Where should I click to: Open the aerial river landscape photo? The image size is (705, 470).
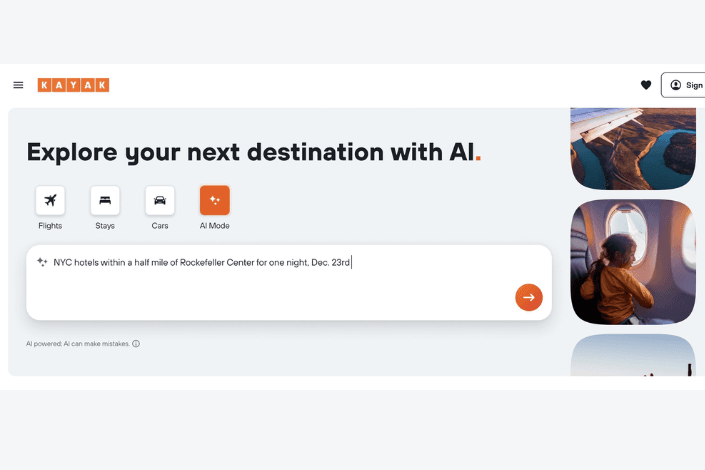point(632,148)
